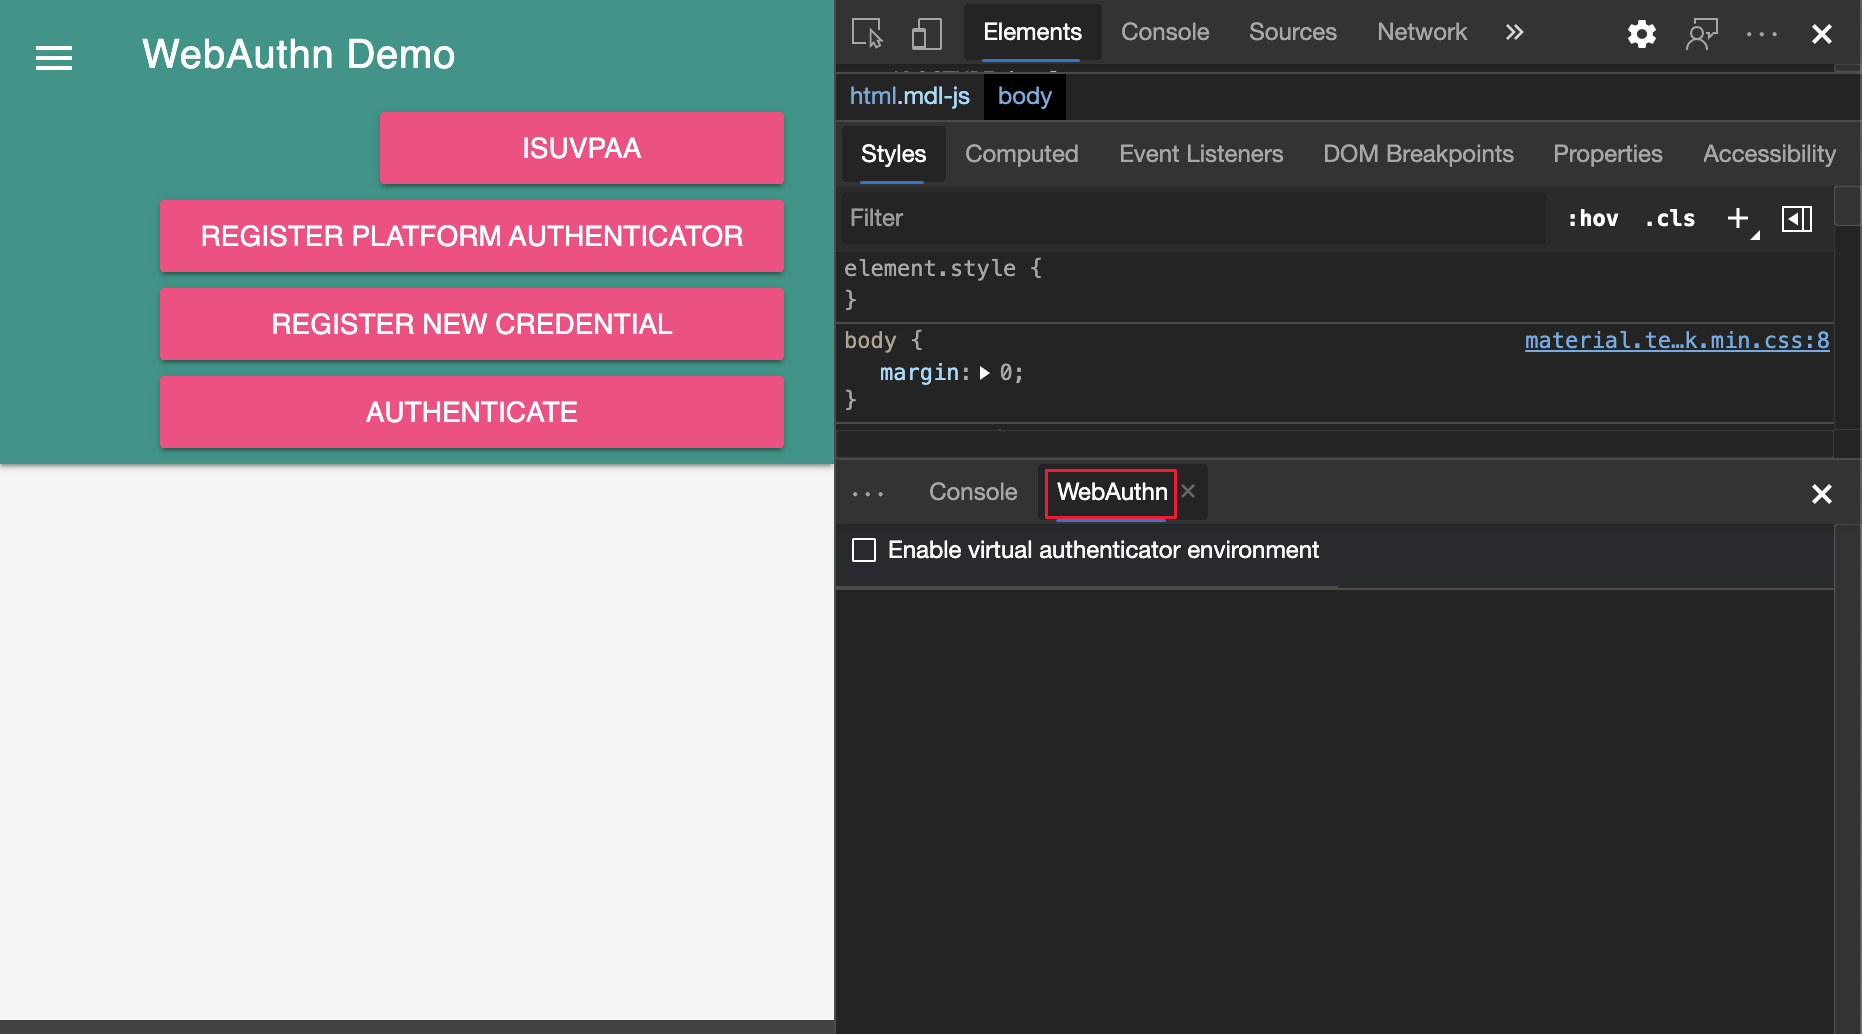Screen dimensions: 1862x1034
Task: Open the hidden panels chevron menu
Action: coord(1513,32)
